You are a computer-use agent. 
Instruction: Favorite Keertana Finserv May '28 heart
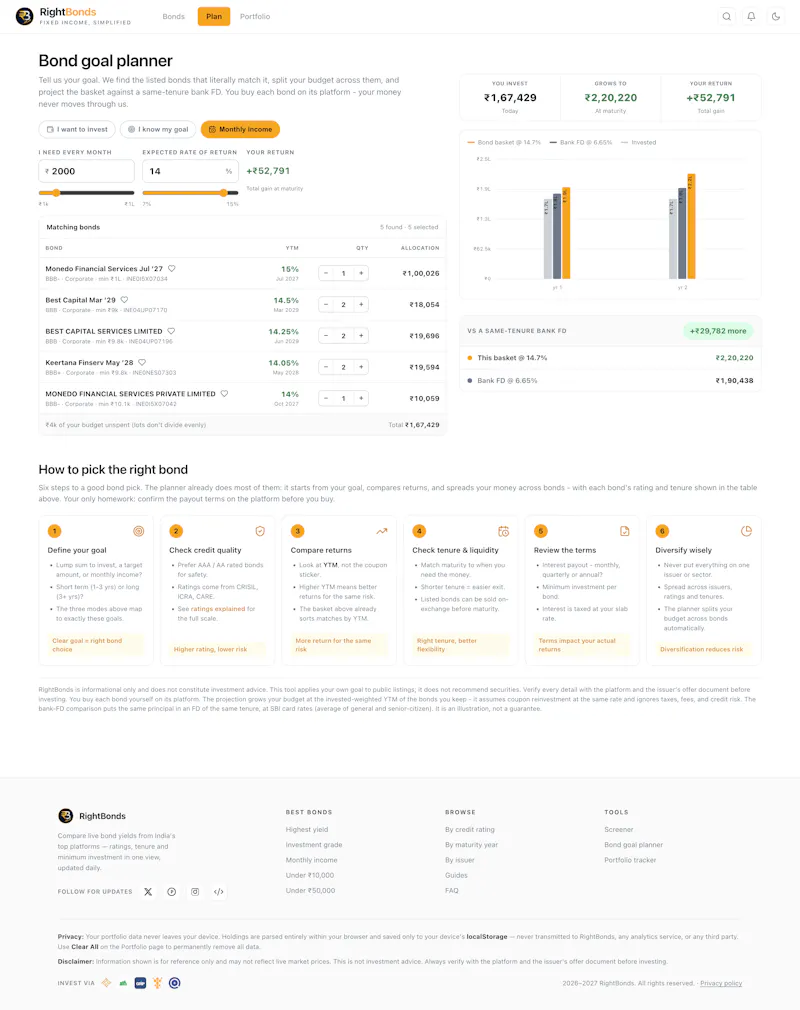(x=142, y=362)
